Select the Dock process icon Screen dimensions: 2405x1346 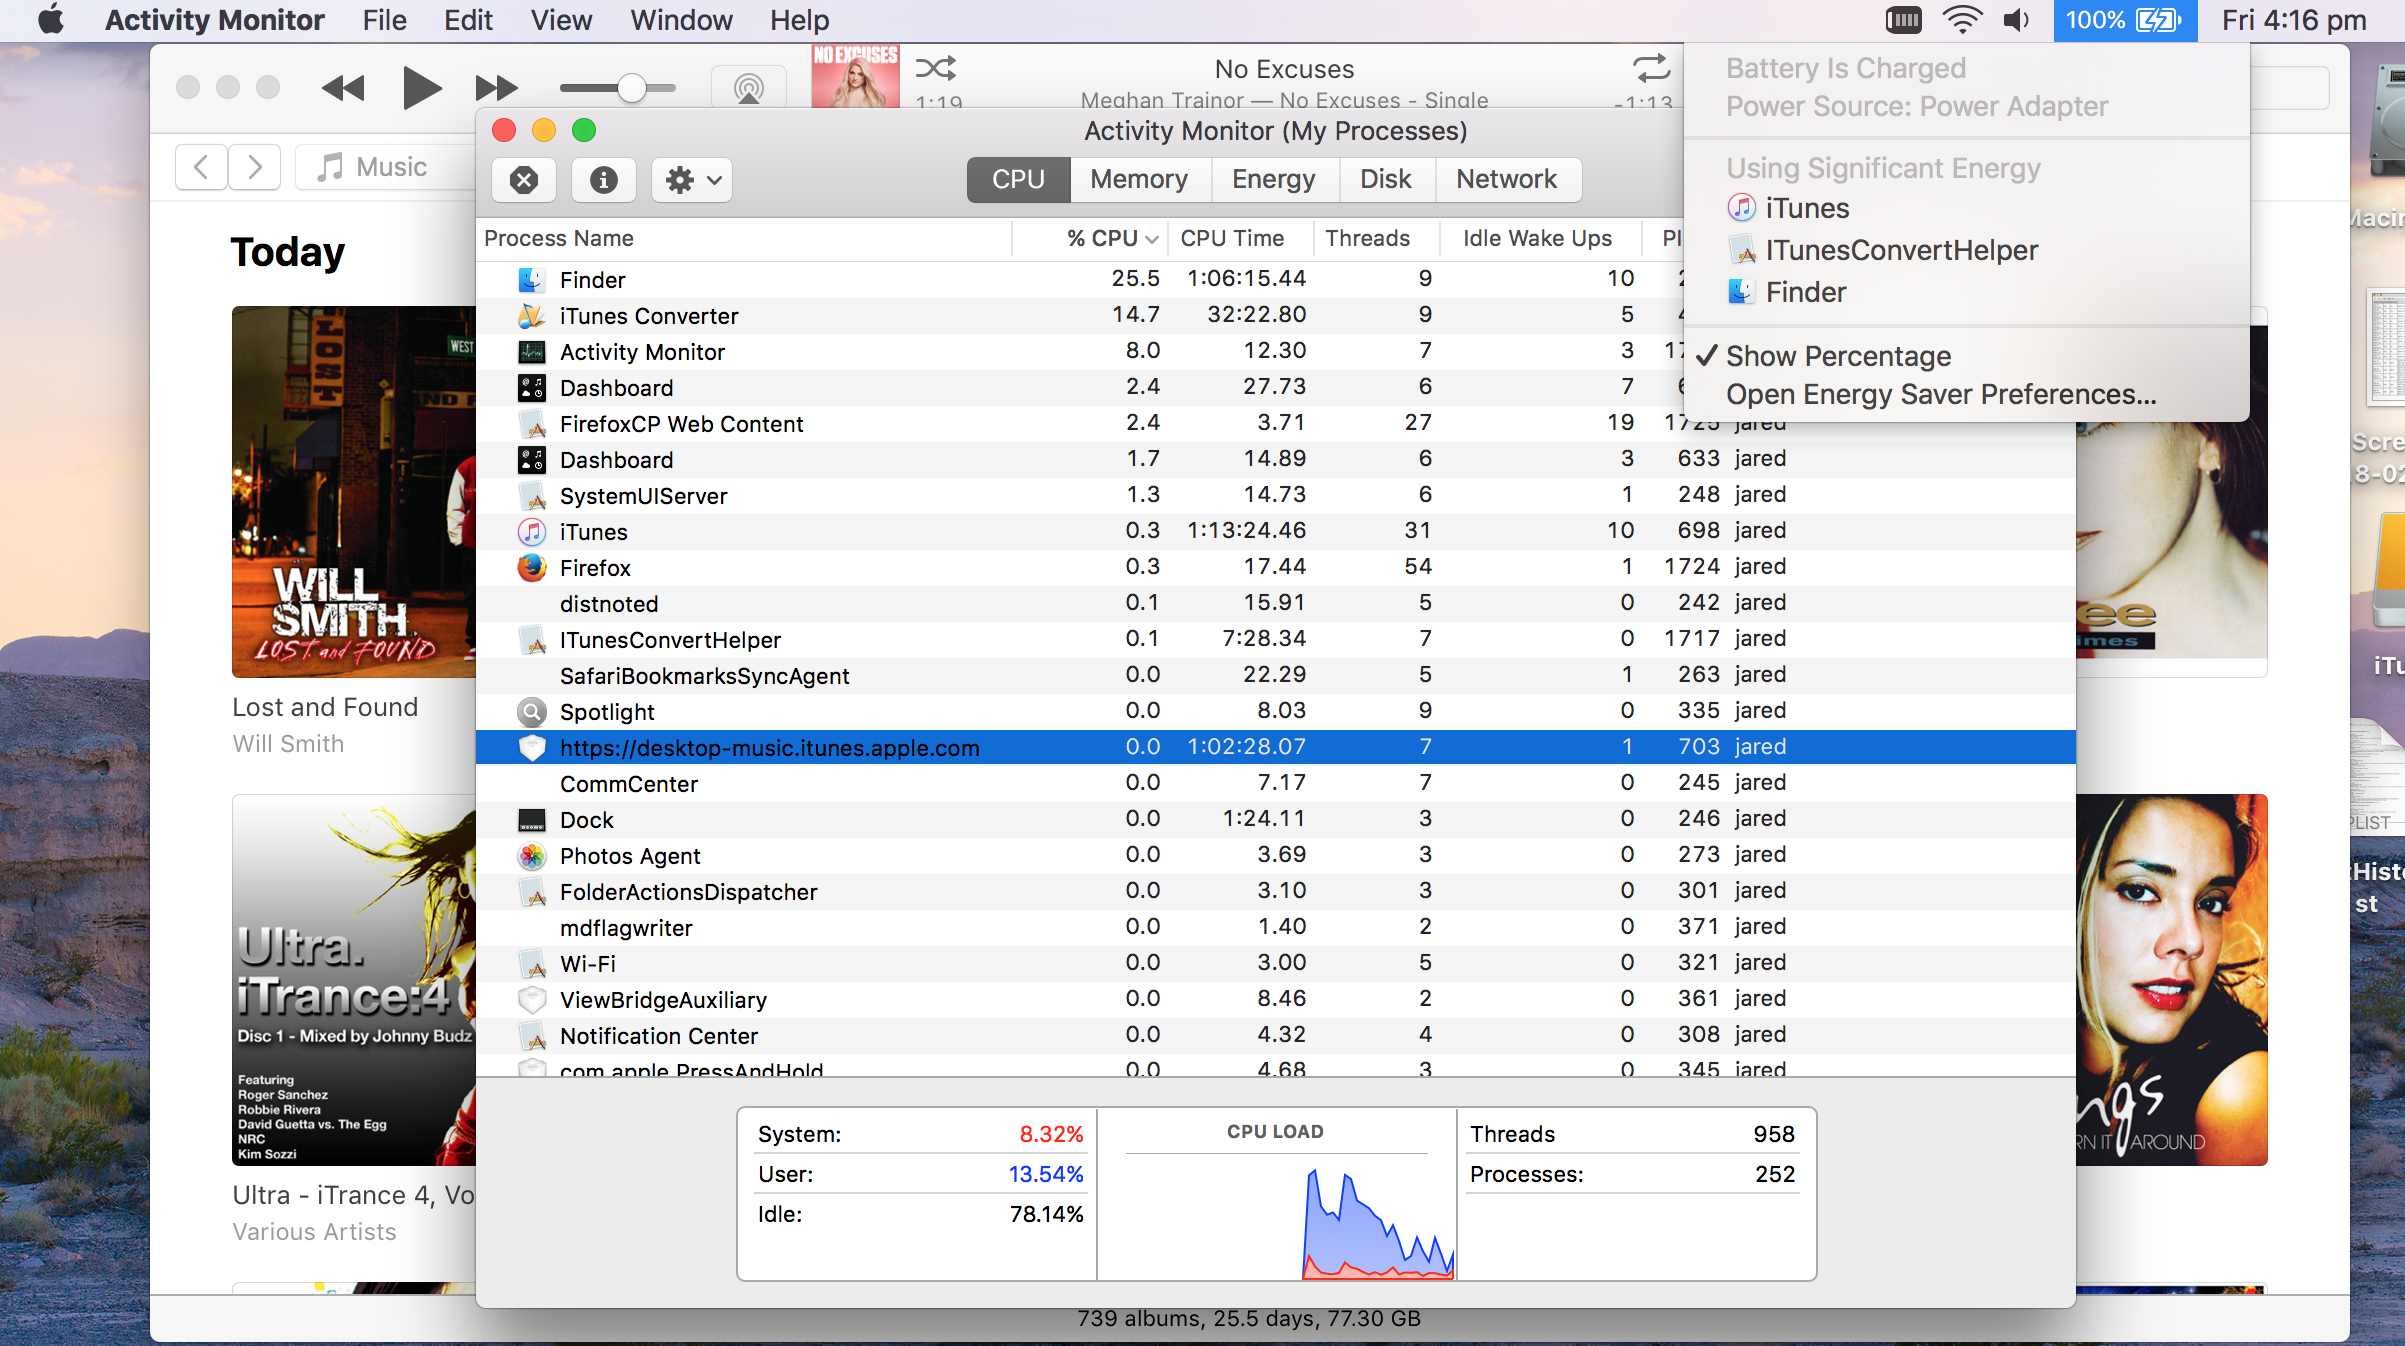pos(531,820)
